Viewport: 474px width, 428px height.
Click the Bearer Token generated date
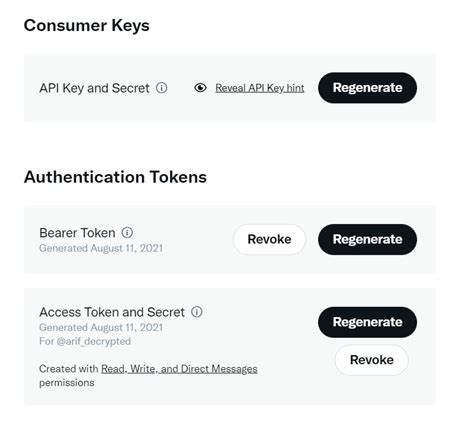(x=101, y=248)
